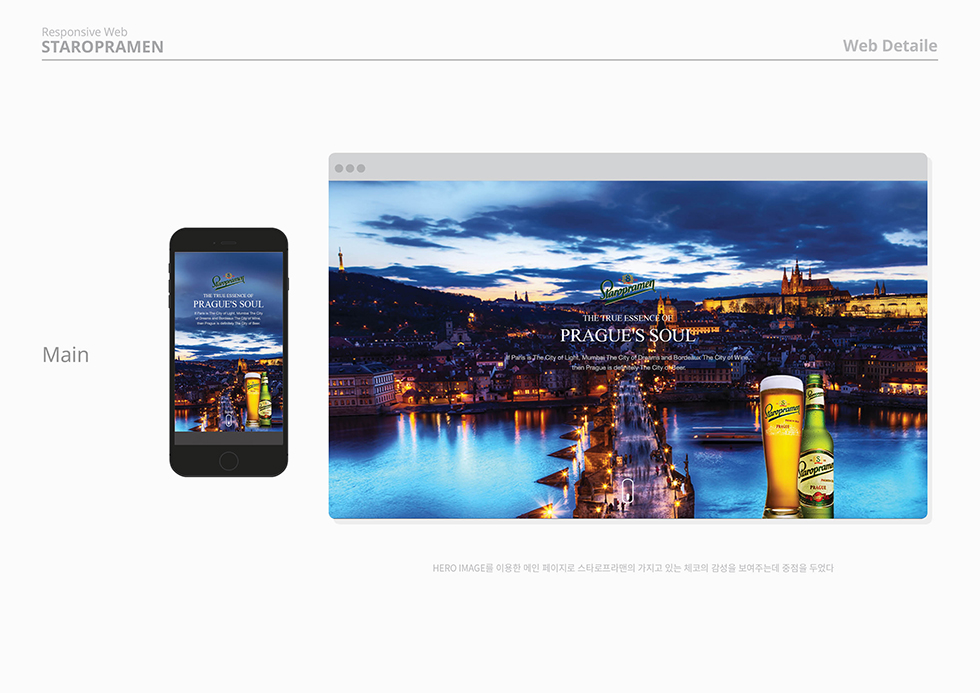Viewport: 980px width, 693px height.
Task: Click the green Staropramen bottle on desktop hero
Action: pos(815,445)
